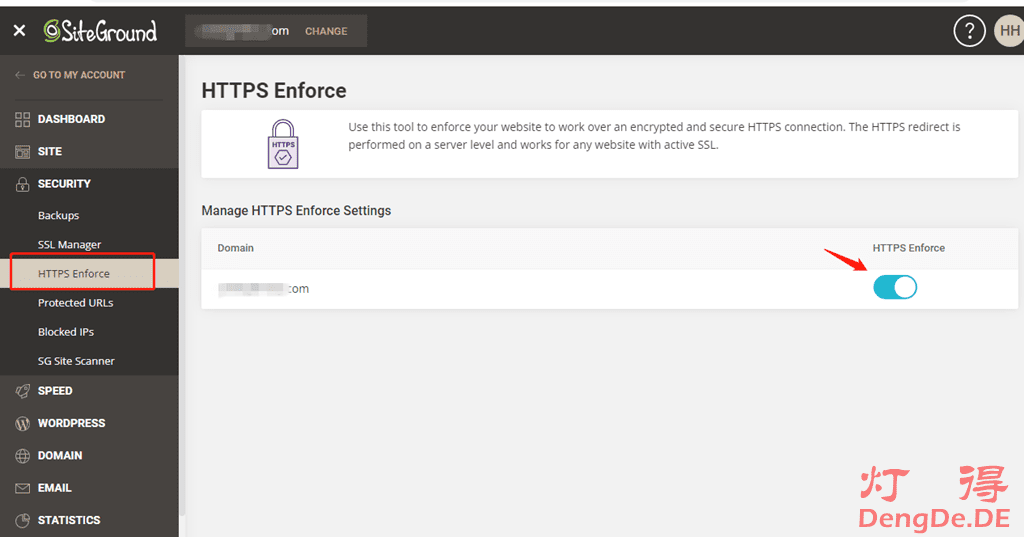
Task: Expand the Speed menu section
Action: pyautogui.click(x=55, y=391)
